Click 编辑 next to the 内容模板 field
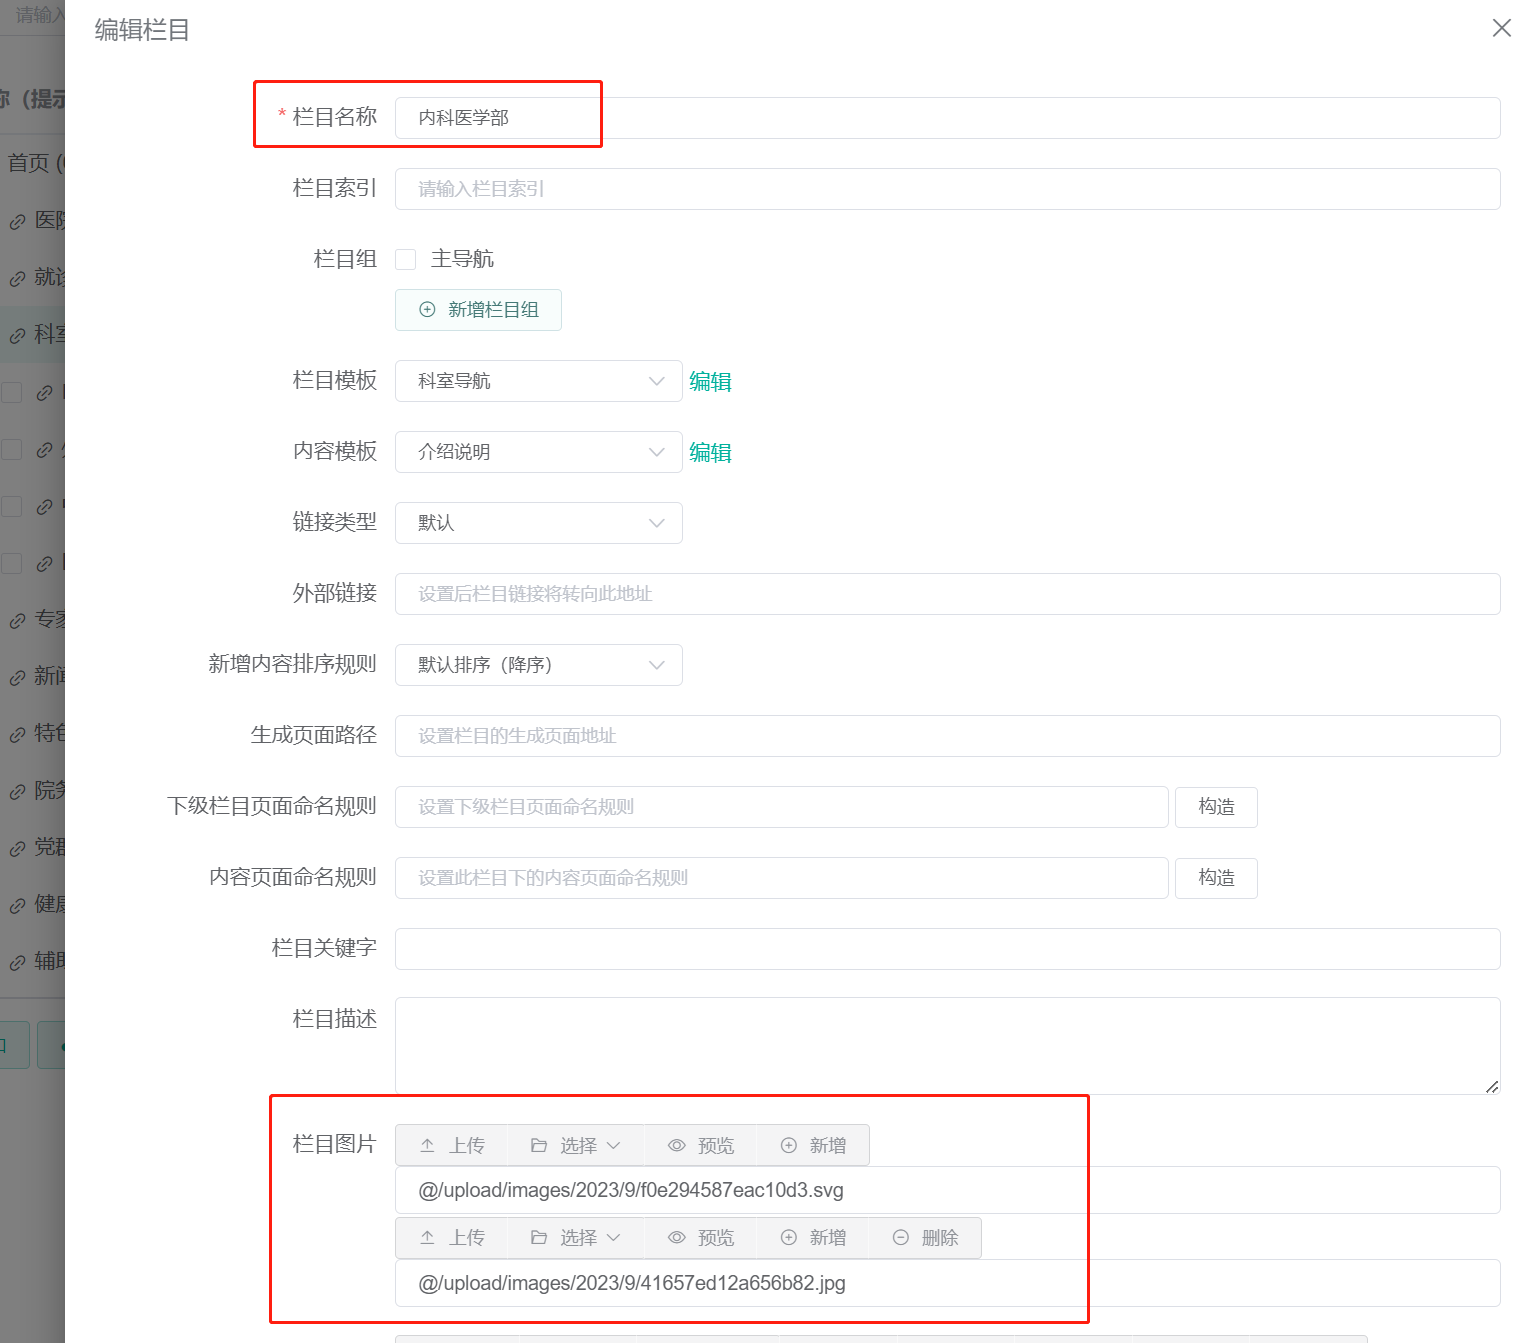Image resolution: width=1529 pixels, height=1343 pixels. [x=710, y=452]
